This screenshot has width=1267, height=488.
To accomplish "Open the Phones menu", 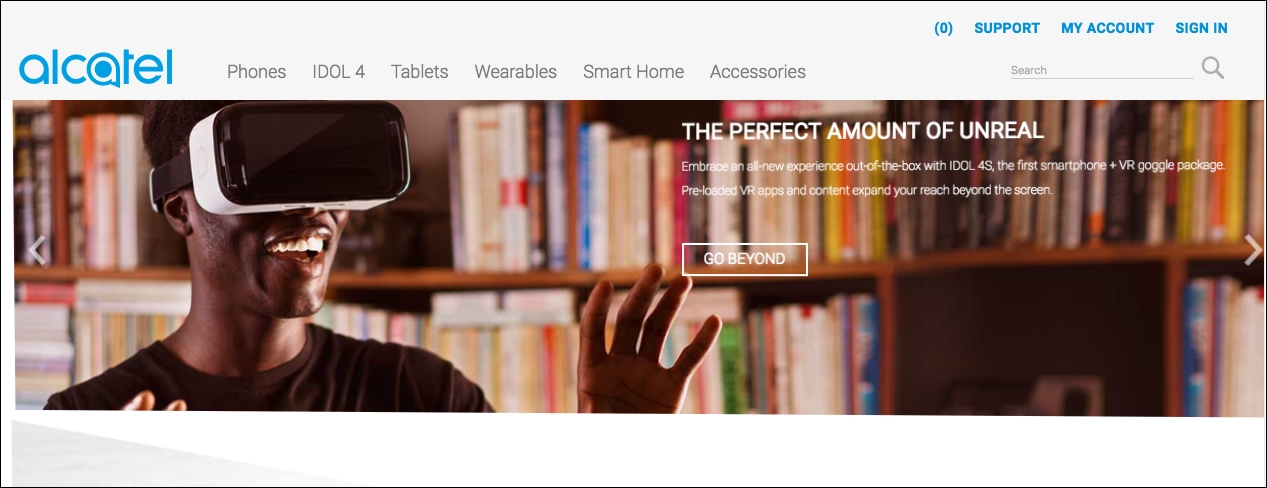I will 256,72.
